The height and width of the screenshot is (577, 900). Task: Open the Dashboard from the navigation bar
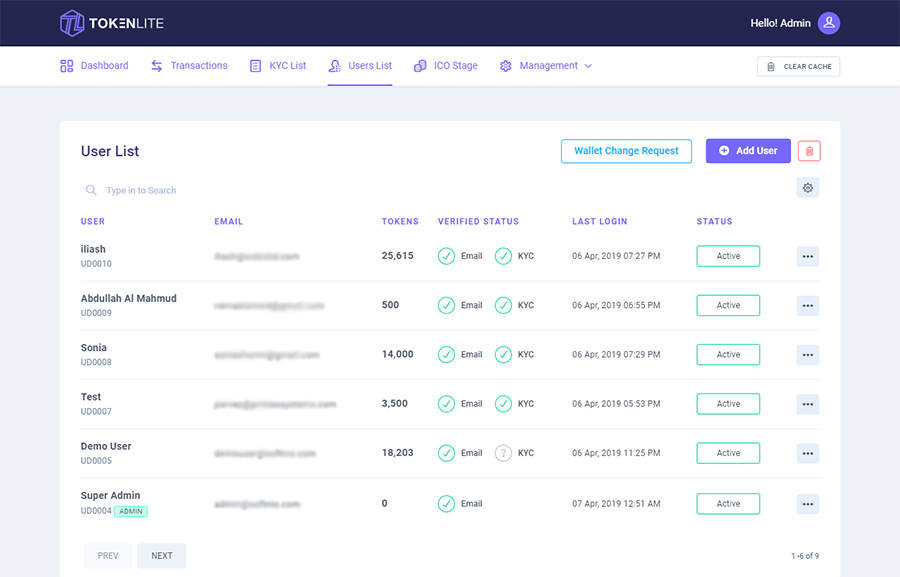tap(93, 65)
